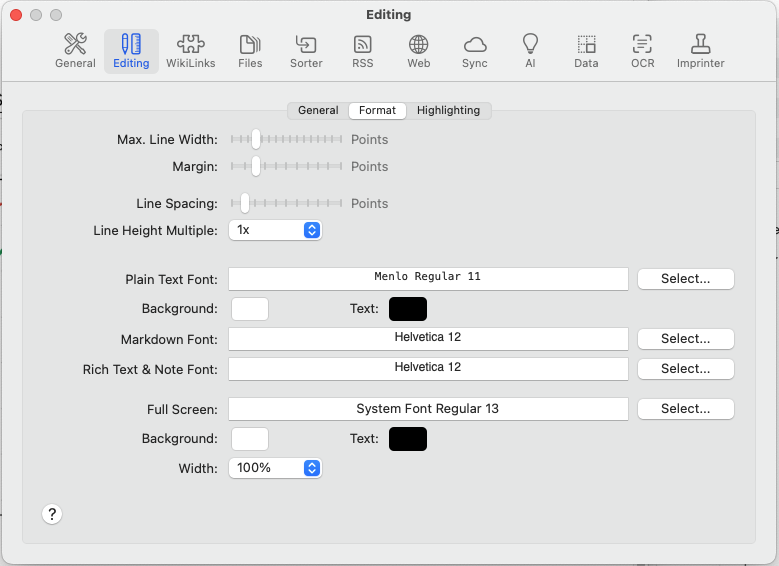Select the General segment tab

[318, 110]
